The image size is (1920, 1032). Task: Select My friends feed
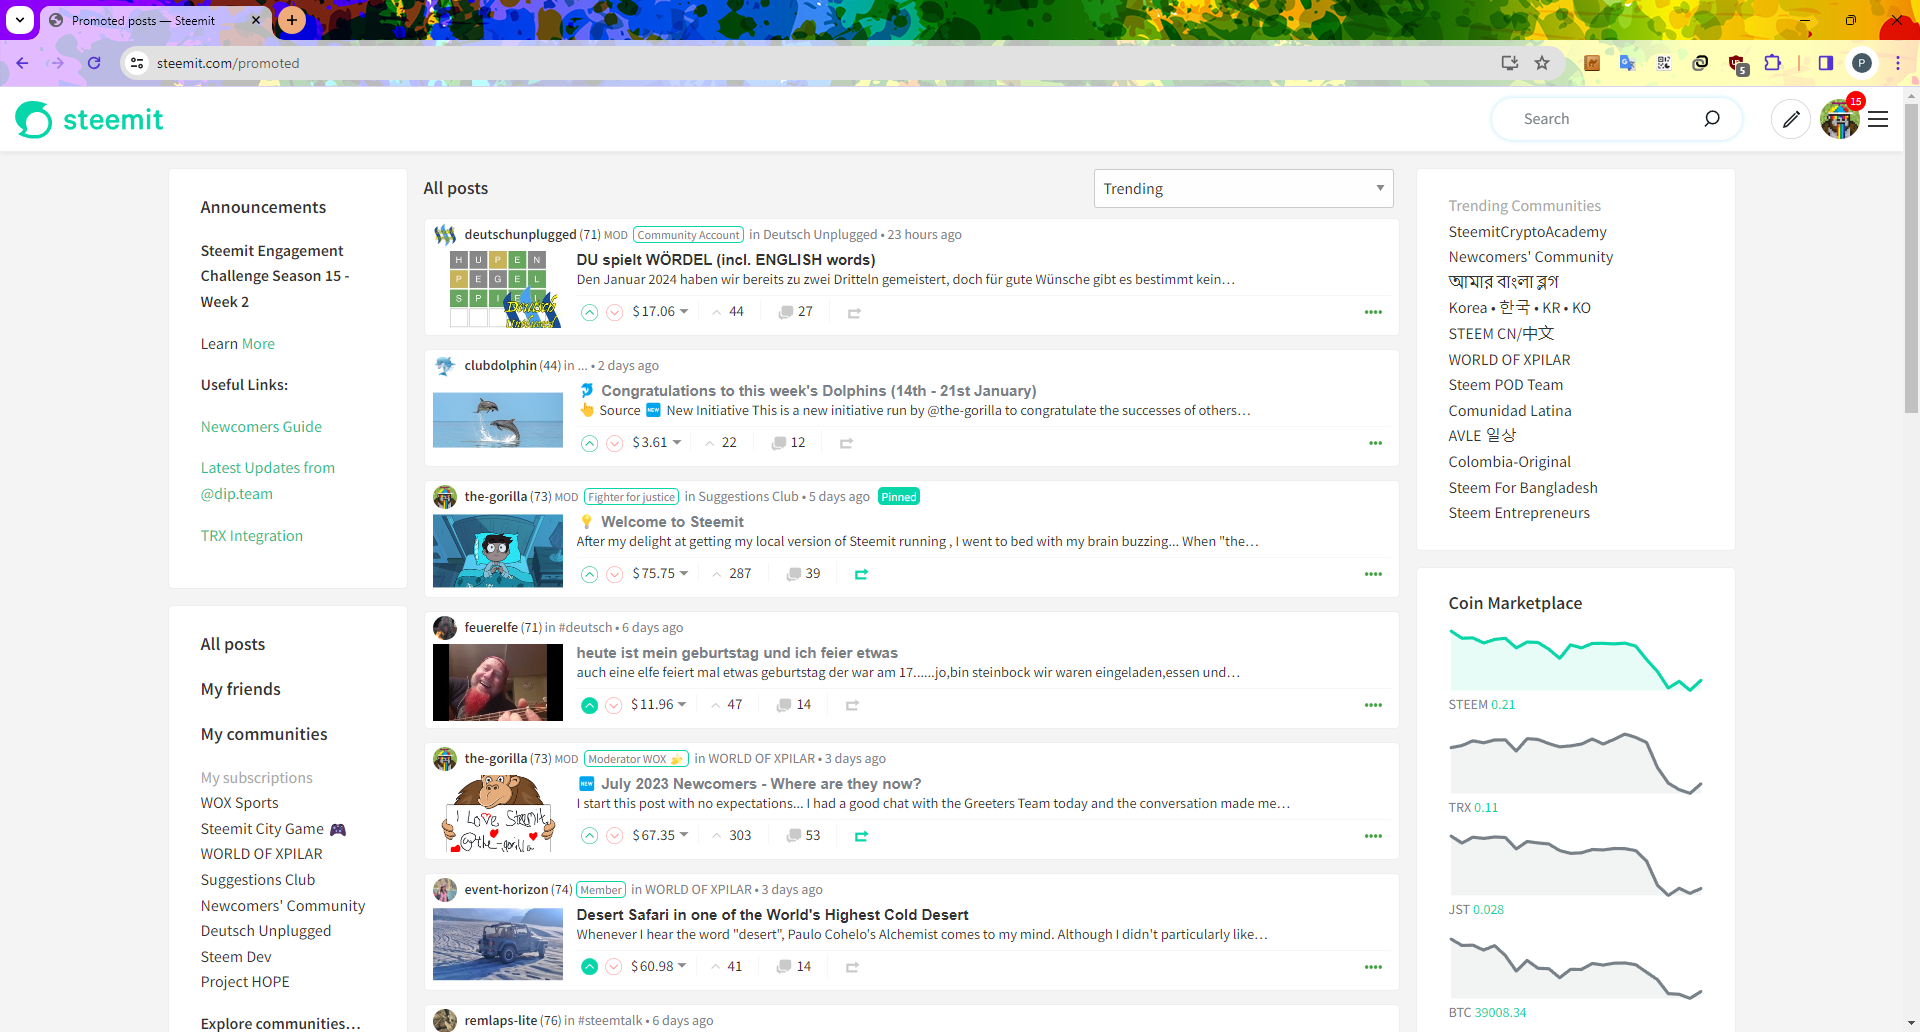tap(241, 690)
